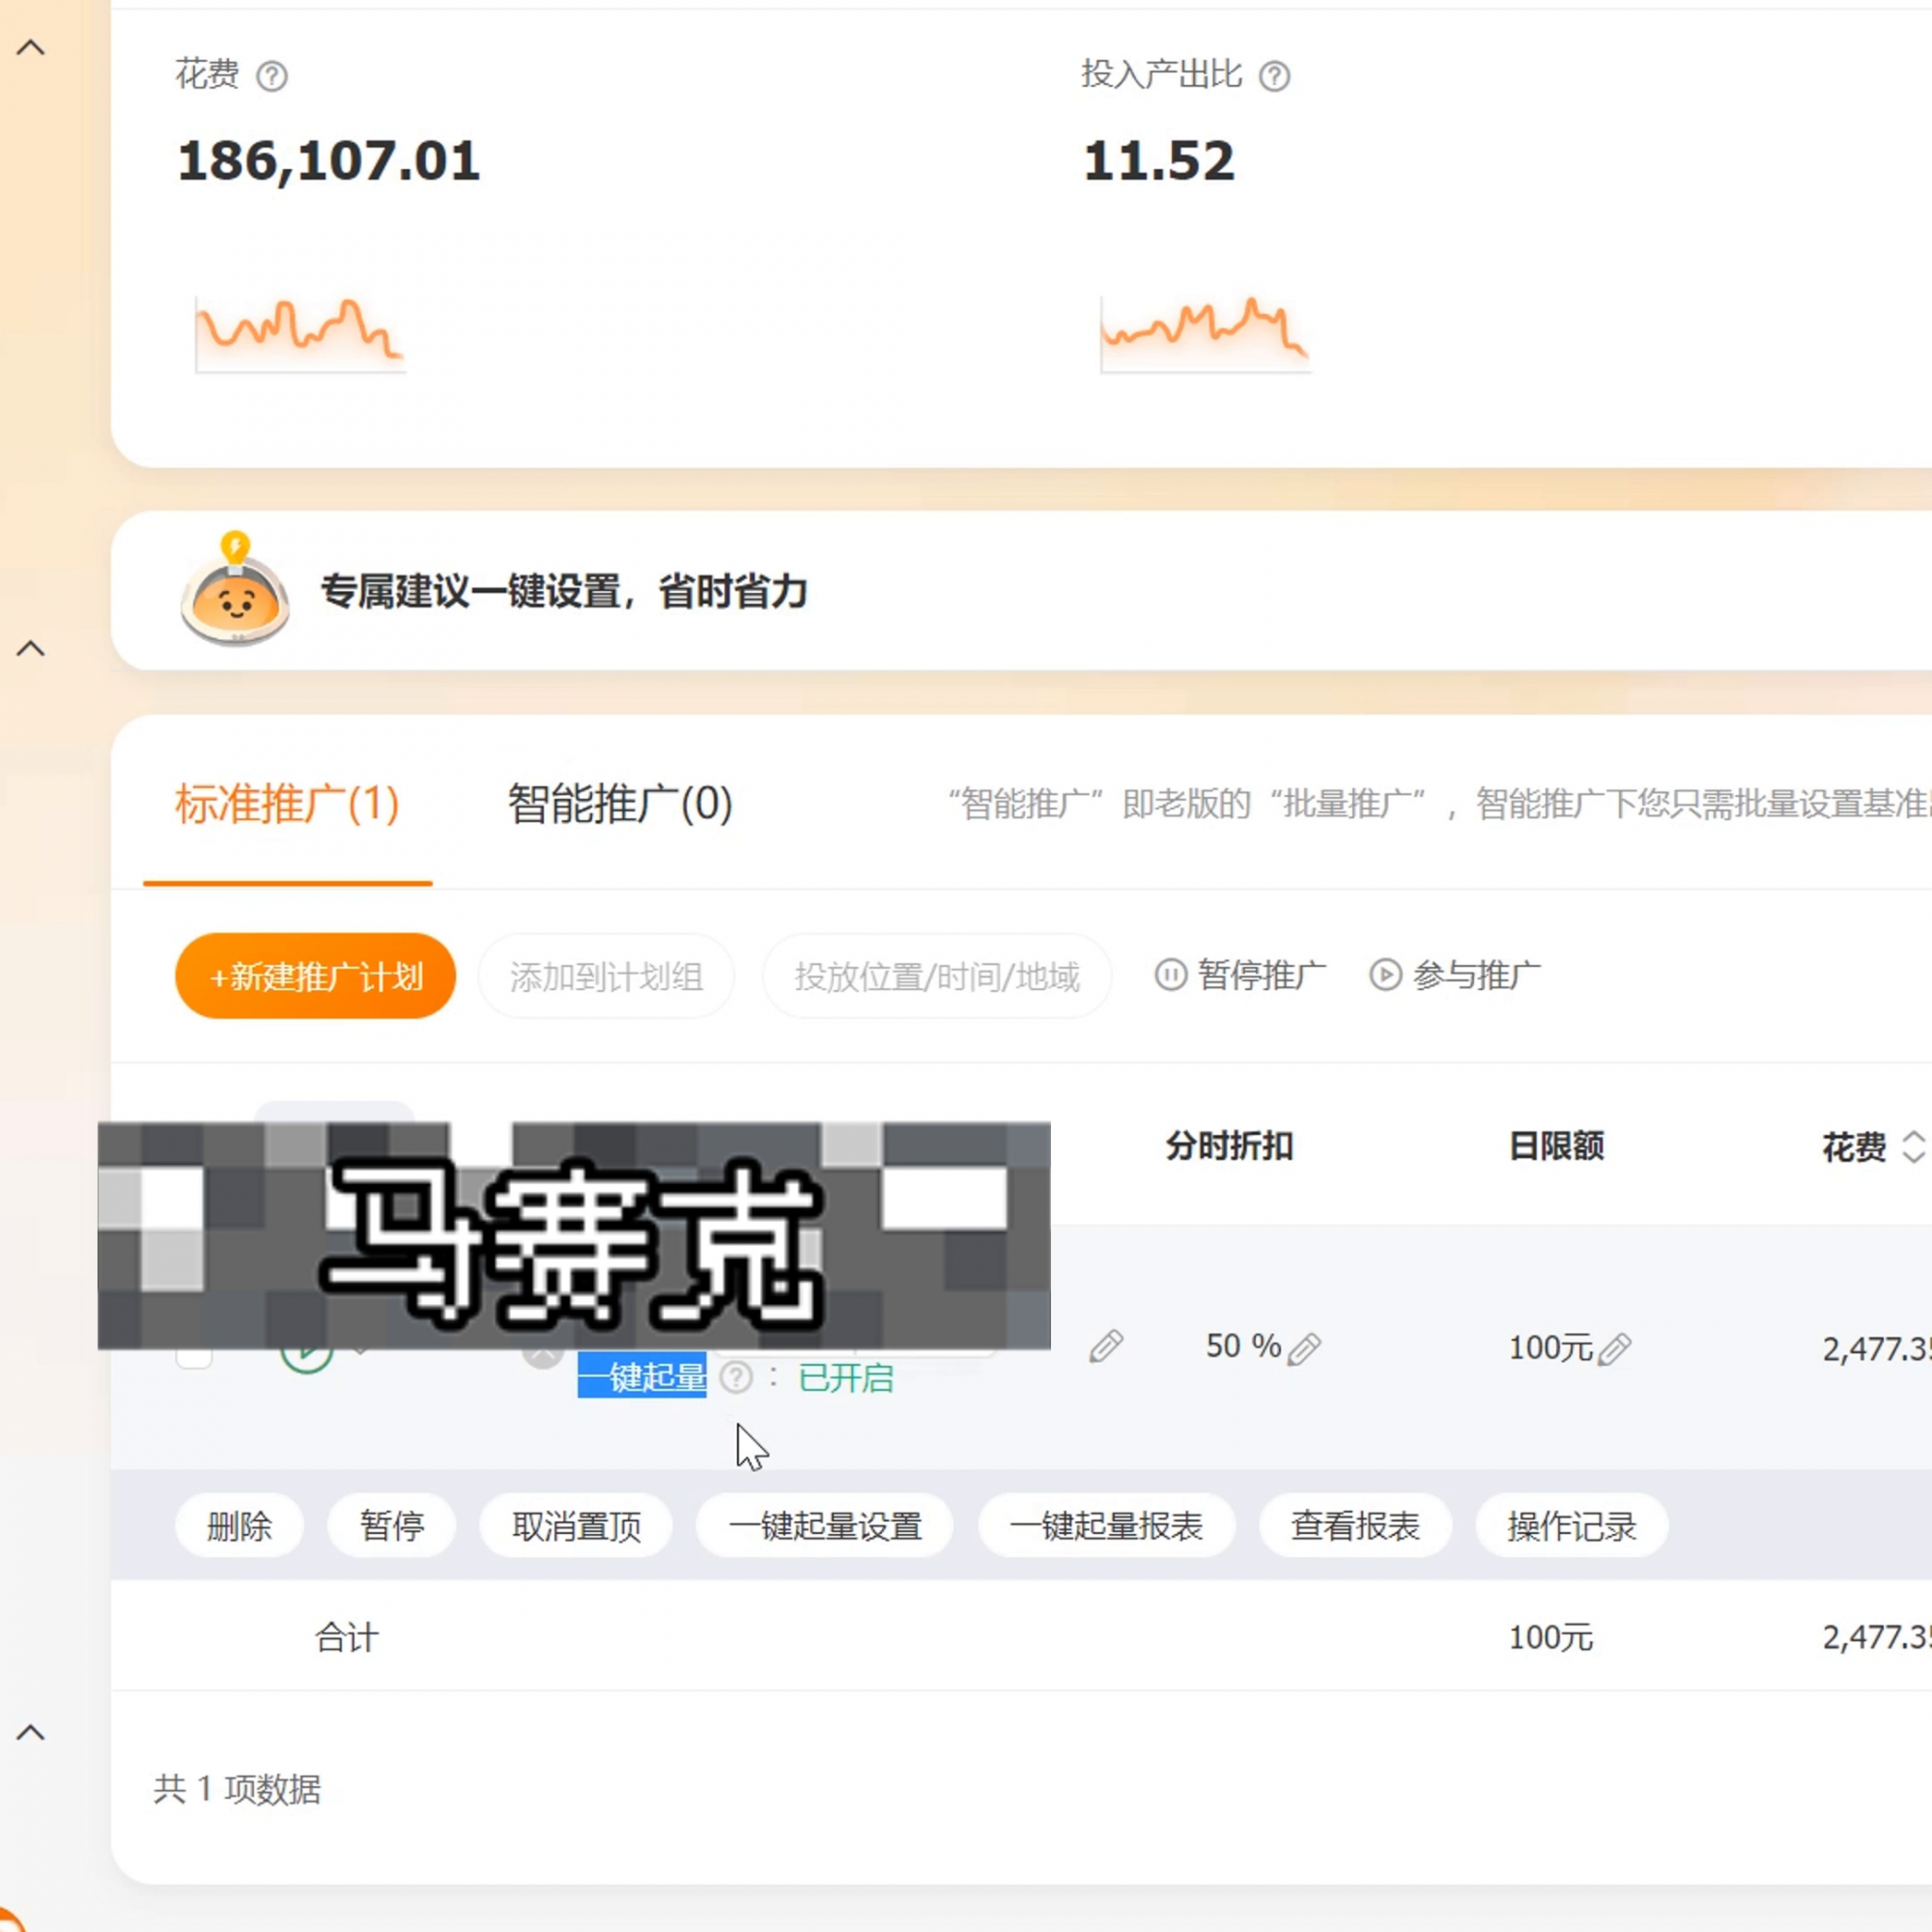Open the 投入产出比 trend sparkline chart
This screenshot has width=1932, height=1932.
(1205, 334)
